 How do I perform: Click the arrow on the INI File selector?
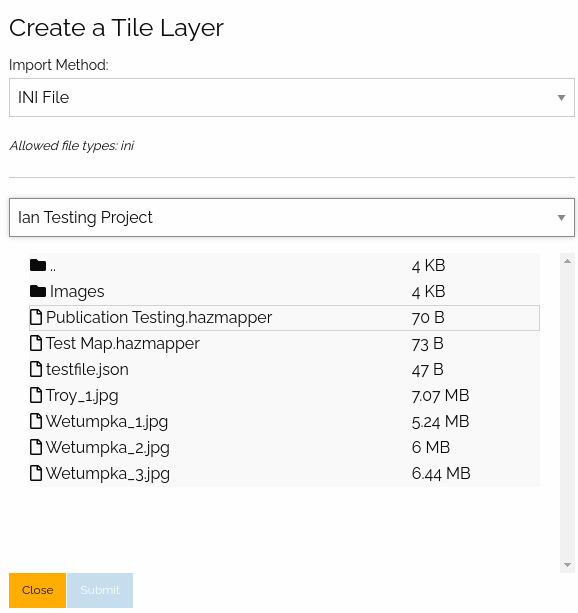coord(561,98)
